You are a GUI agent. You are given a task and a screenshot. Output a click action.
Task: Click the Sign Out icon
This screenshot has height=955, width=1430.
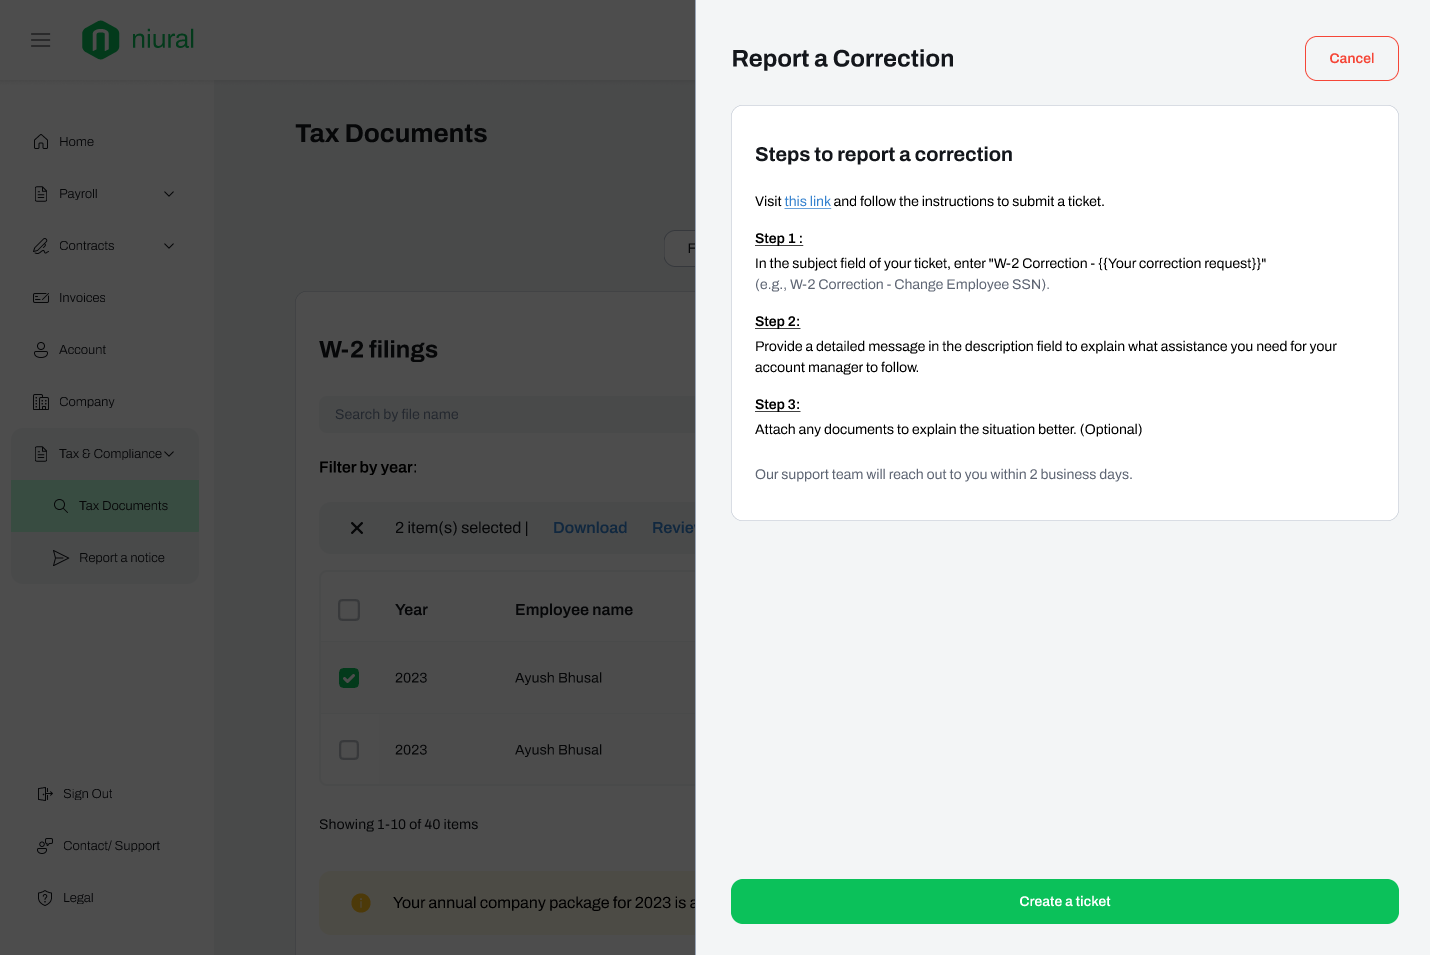click(x=45, y=794)
